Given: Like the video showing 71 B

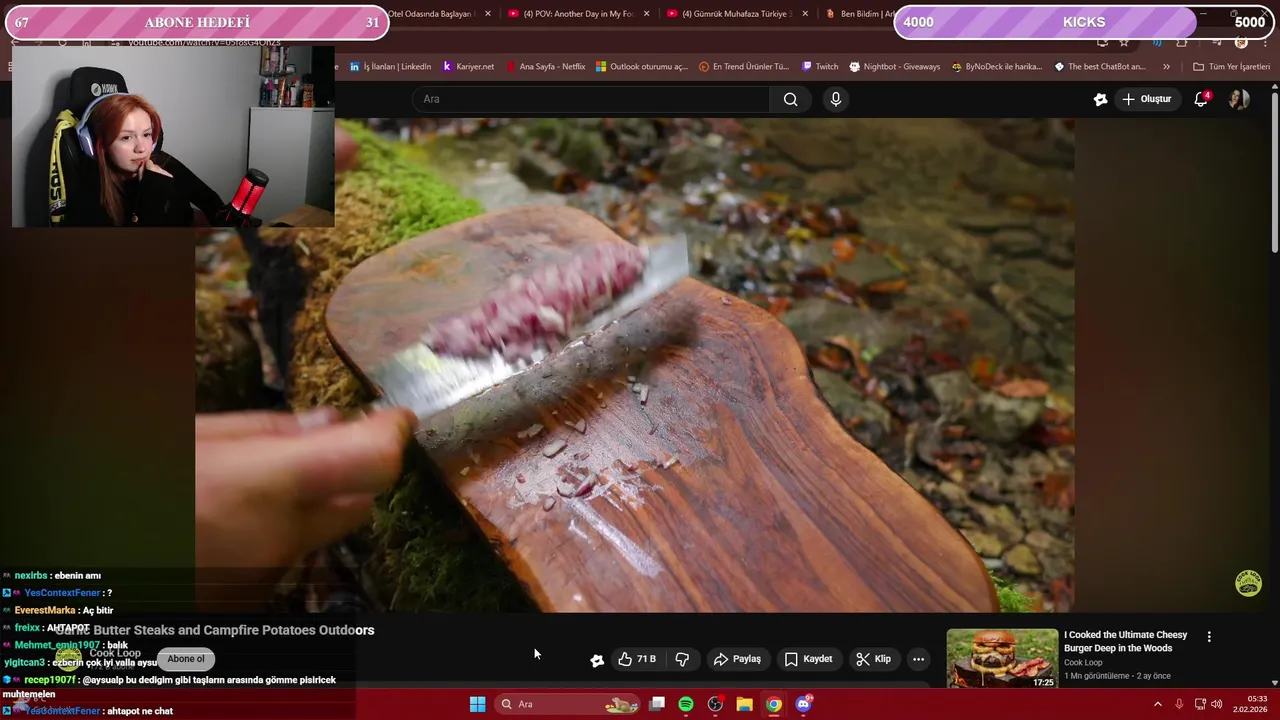Looking at the screenshot, I should [637, 659].
